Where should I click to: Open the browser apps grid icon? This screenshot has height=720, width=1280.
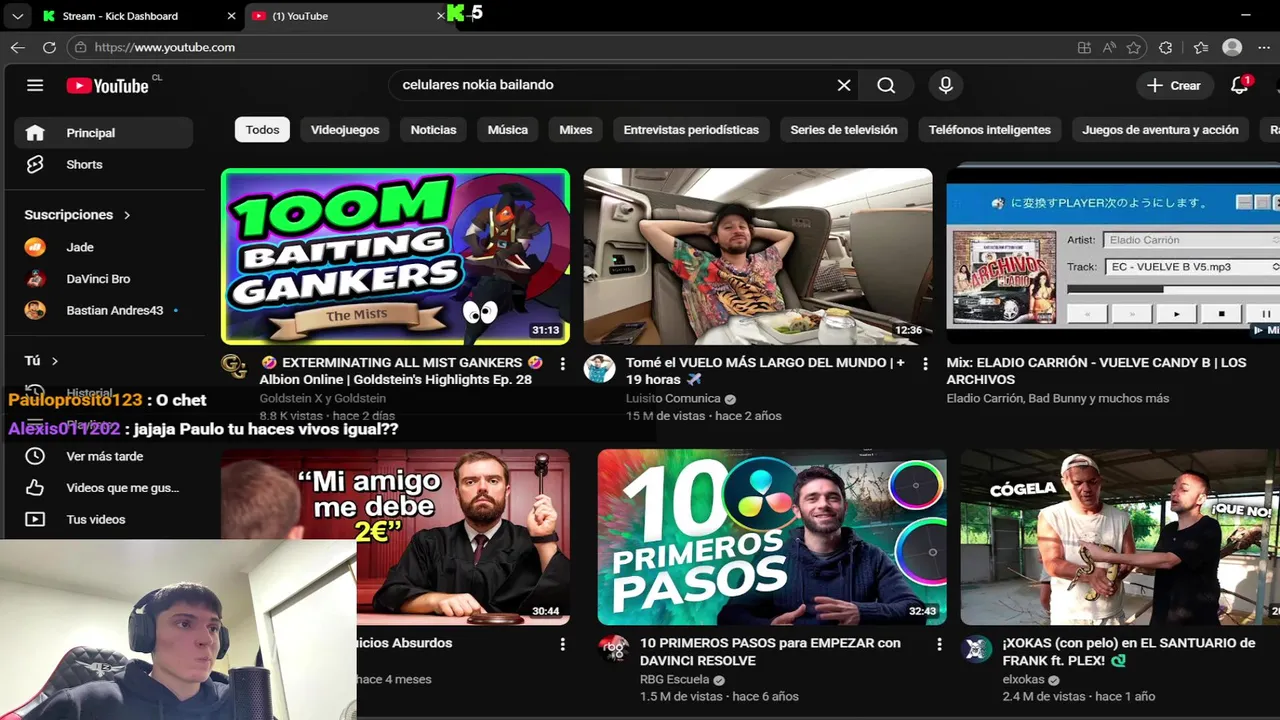click(1084, 47)
